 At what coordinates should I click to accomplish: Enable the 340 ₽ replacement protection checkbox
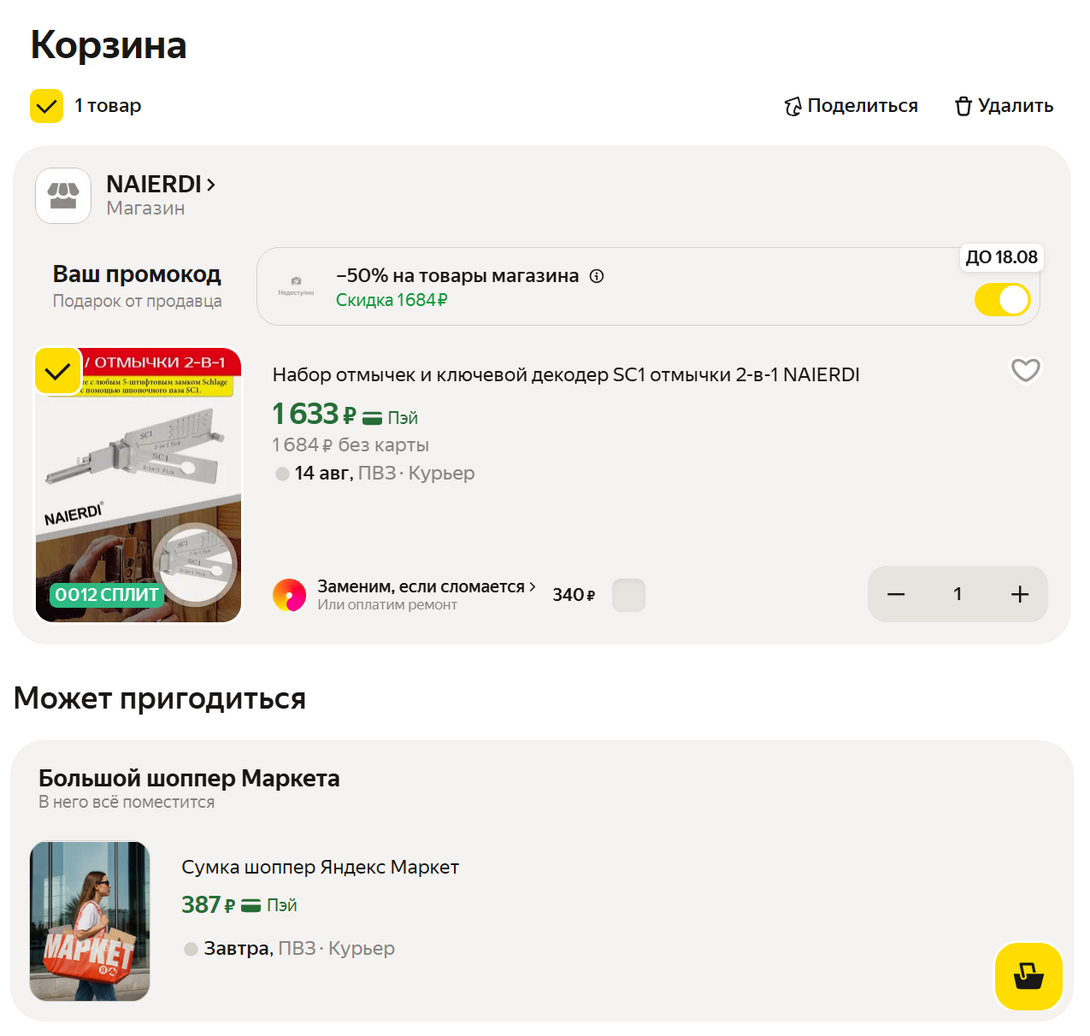point(628,595)
